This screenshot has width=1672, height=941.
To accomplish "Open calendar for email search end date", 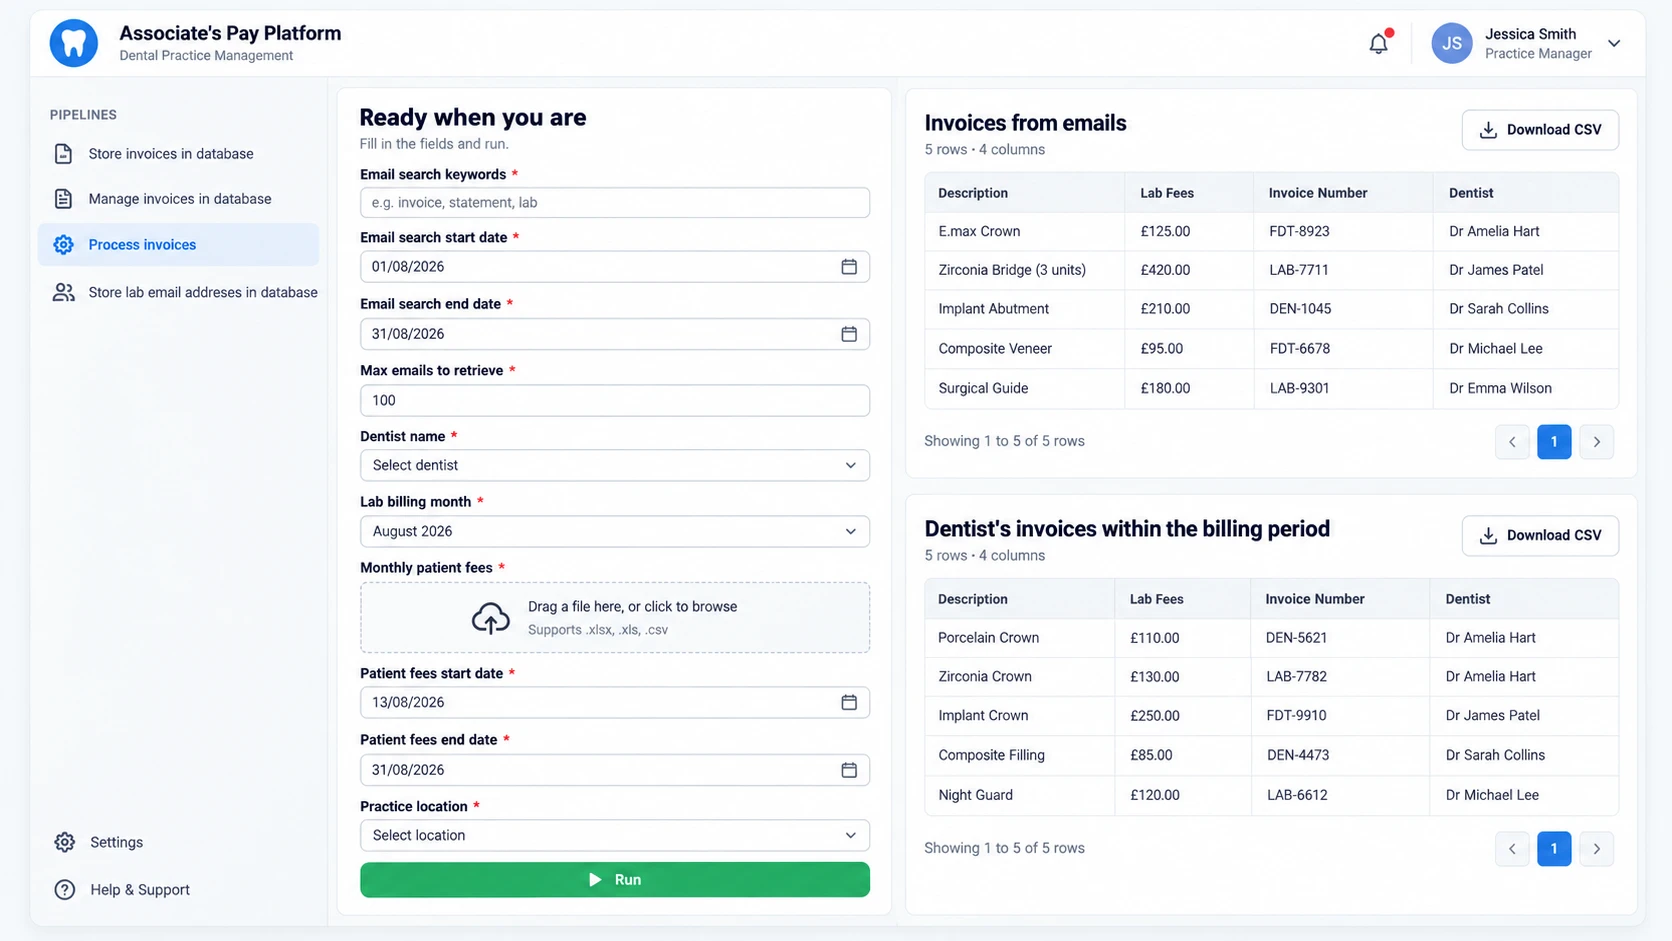I will tap(849, 334).
